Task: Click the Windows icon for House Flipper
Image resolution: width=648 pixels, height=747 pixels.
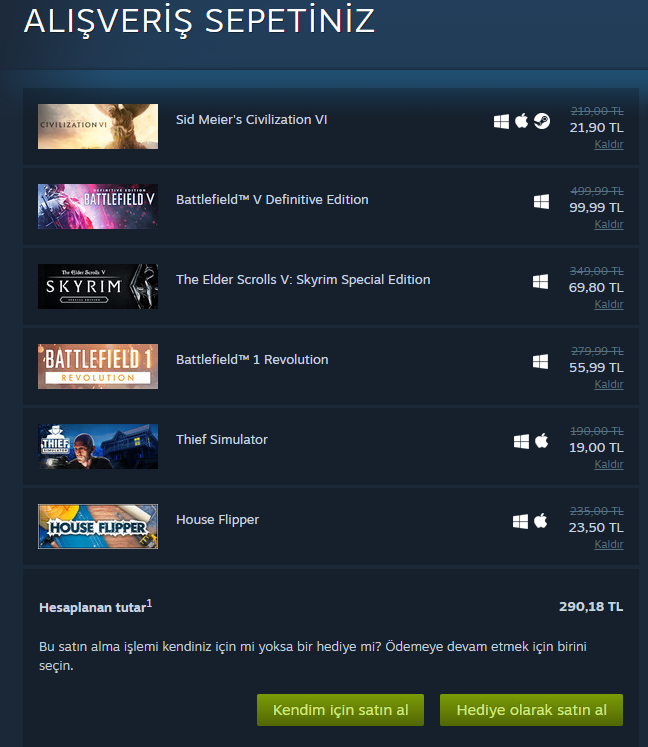Action: pyautogui.click(x=520, y=522)
